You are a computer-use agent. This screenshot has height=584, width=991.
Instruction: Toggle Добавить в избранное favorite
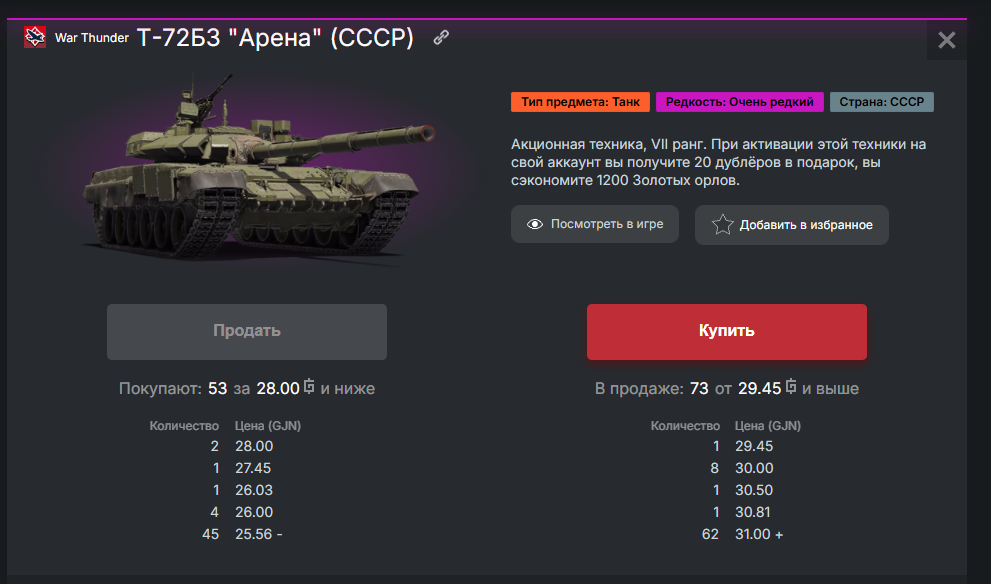(791, 225)
